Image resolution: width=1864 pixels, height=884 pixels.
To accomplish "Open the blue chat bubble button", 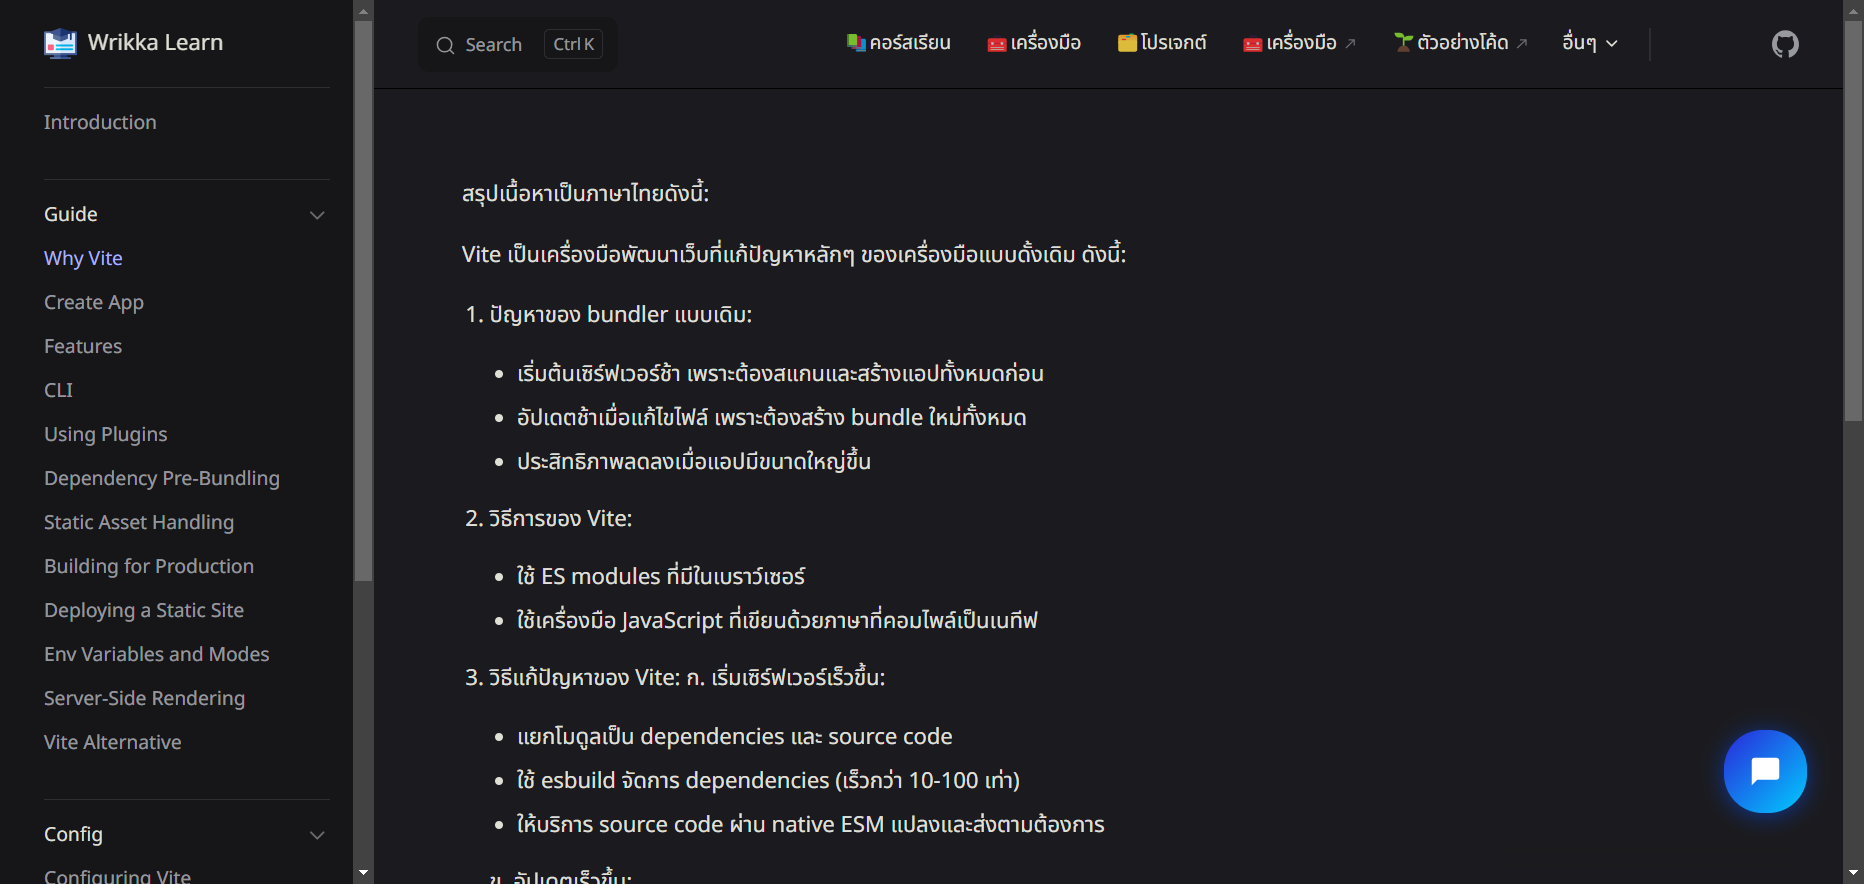I will coord(1765,771).
